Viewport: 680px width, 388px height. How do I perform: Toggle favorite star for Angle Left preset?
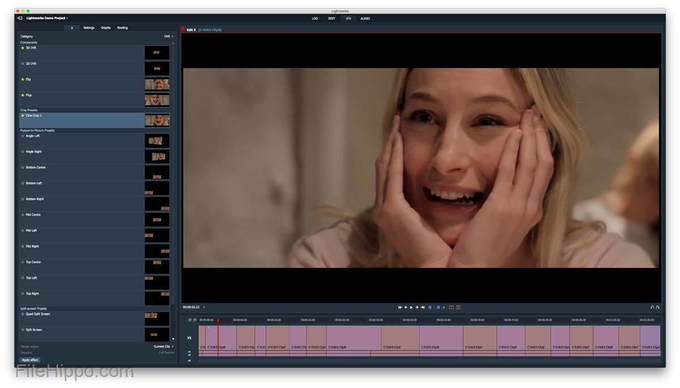[23, 136]
